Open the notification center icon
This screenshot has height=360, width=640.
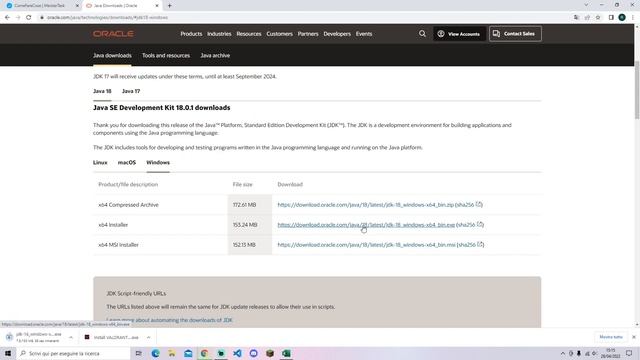tap(629, 353)
